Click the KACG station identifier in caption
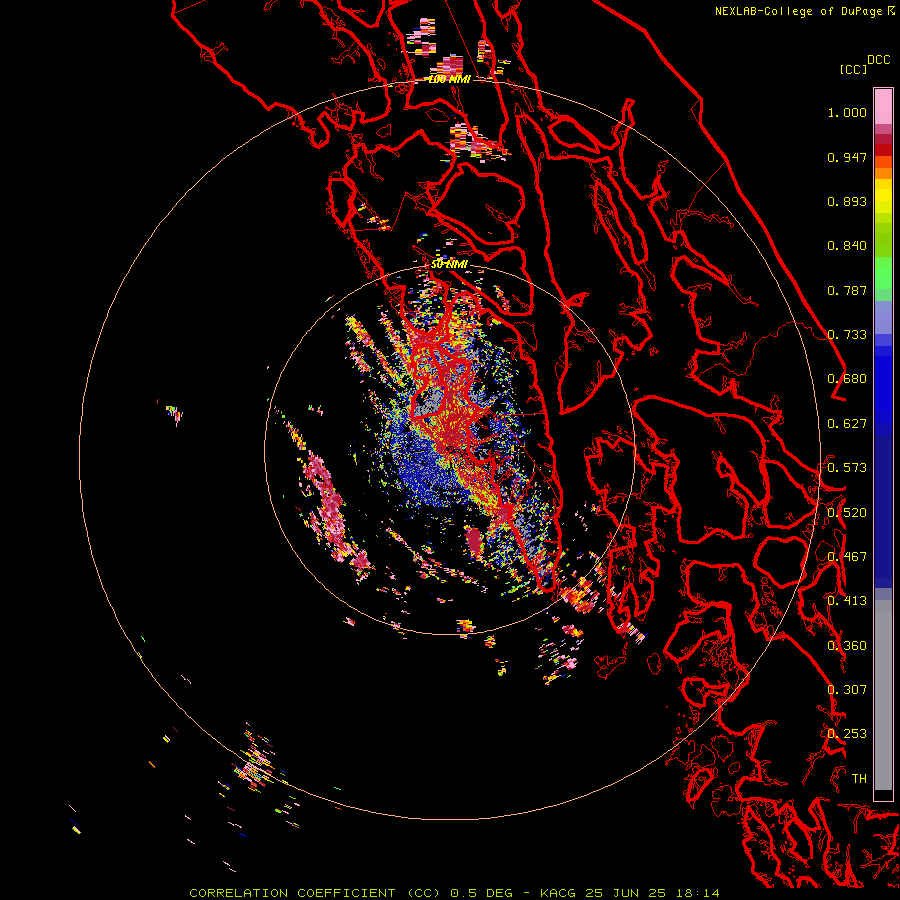Image resolution: width=900 pixels, height=900 pixels. (557, 893)
